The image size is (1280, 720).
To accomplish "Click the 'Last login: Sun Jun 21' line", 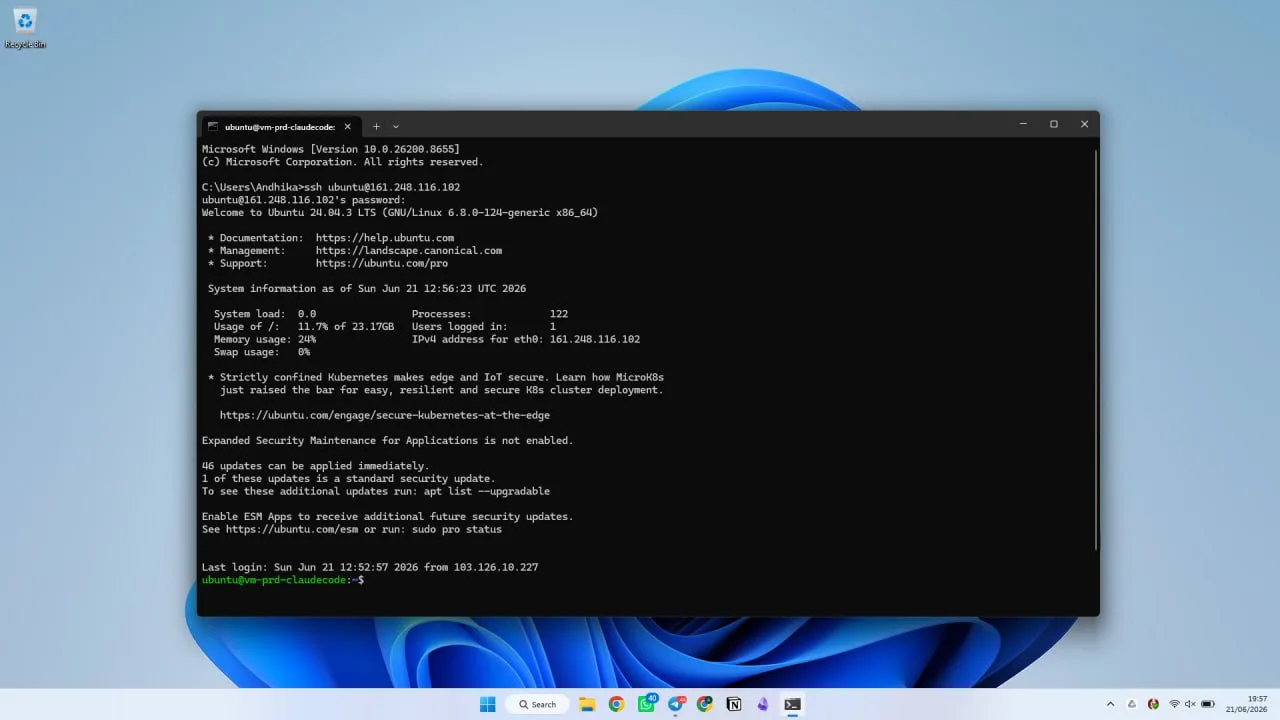I will [x=370, y=567].
